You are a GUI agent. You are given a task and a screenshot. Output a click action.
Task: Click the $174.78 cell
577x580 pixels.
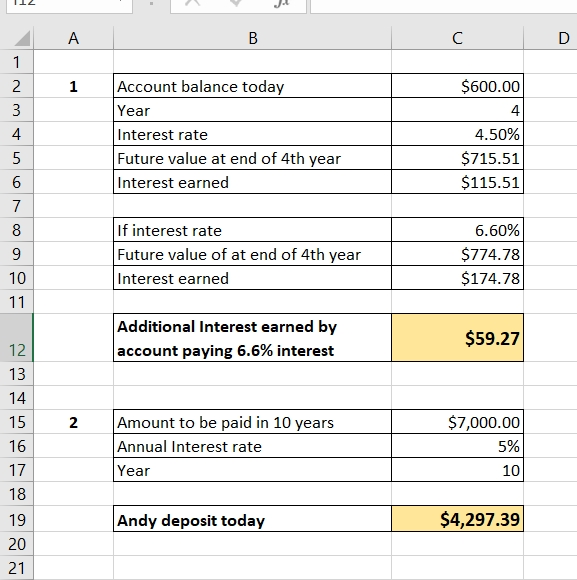(457, 278)
